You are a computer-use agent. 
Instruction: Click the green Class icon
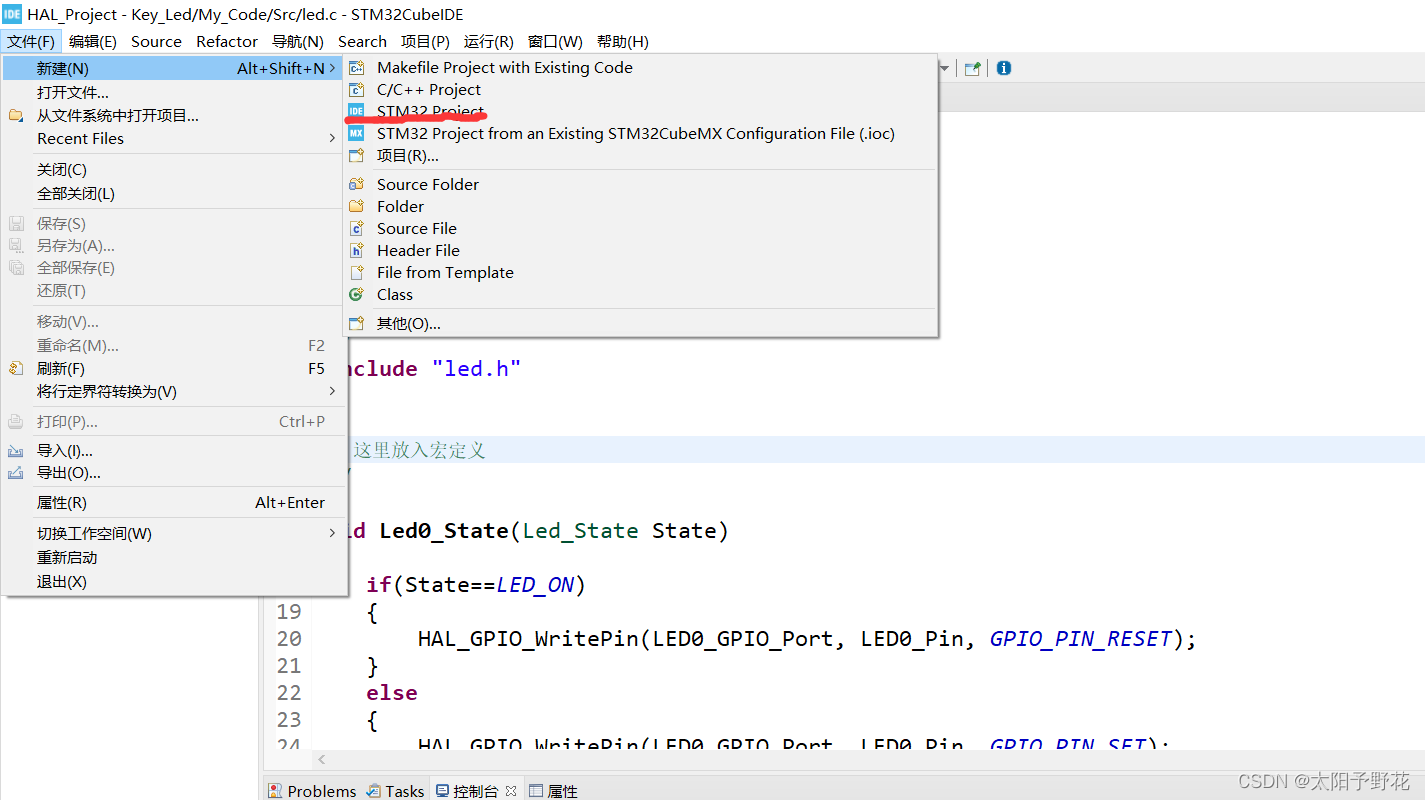(356, 294)
